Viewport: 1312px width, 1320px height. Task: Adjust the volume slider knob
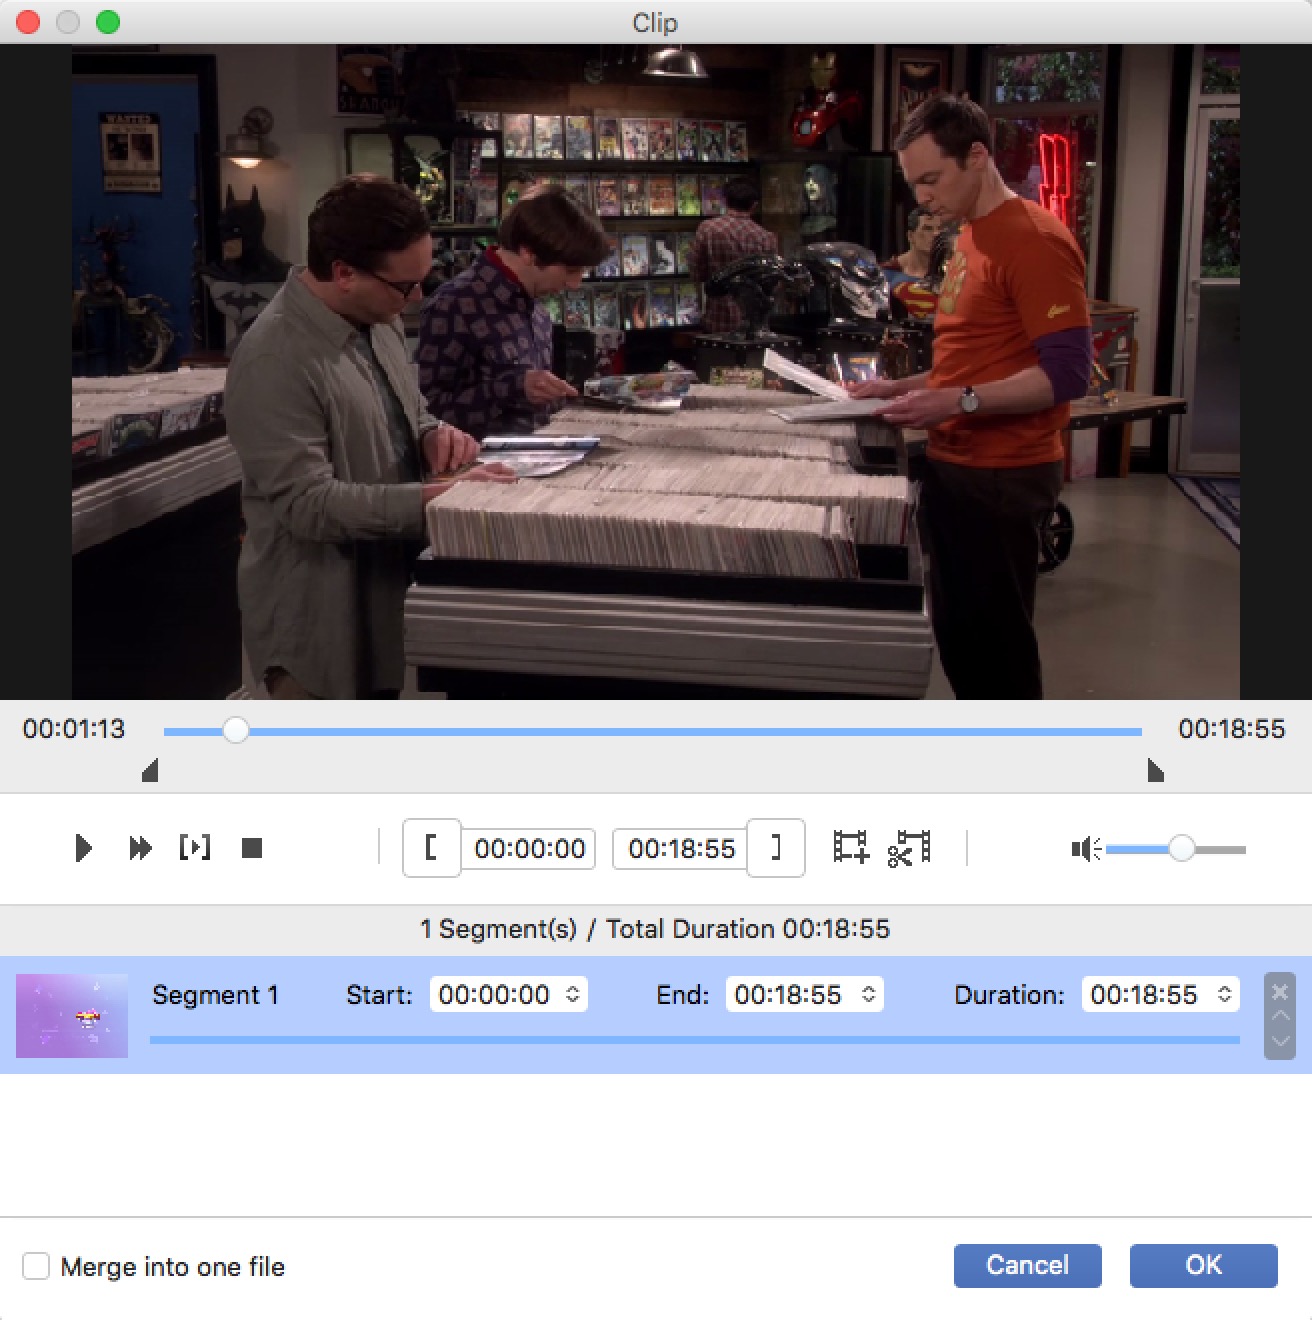click(x=1182, y=849)
